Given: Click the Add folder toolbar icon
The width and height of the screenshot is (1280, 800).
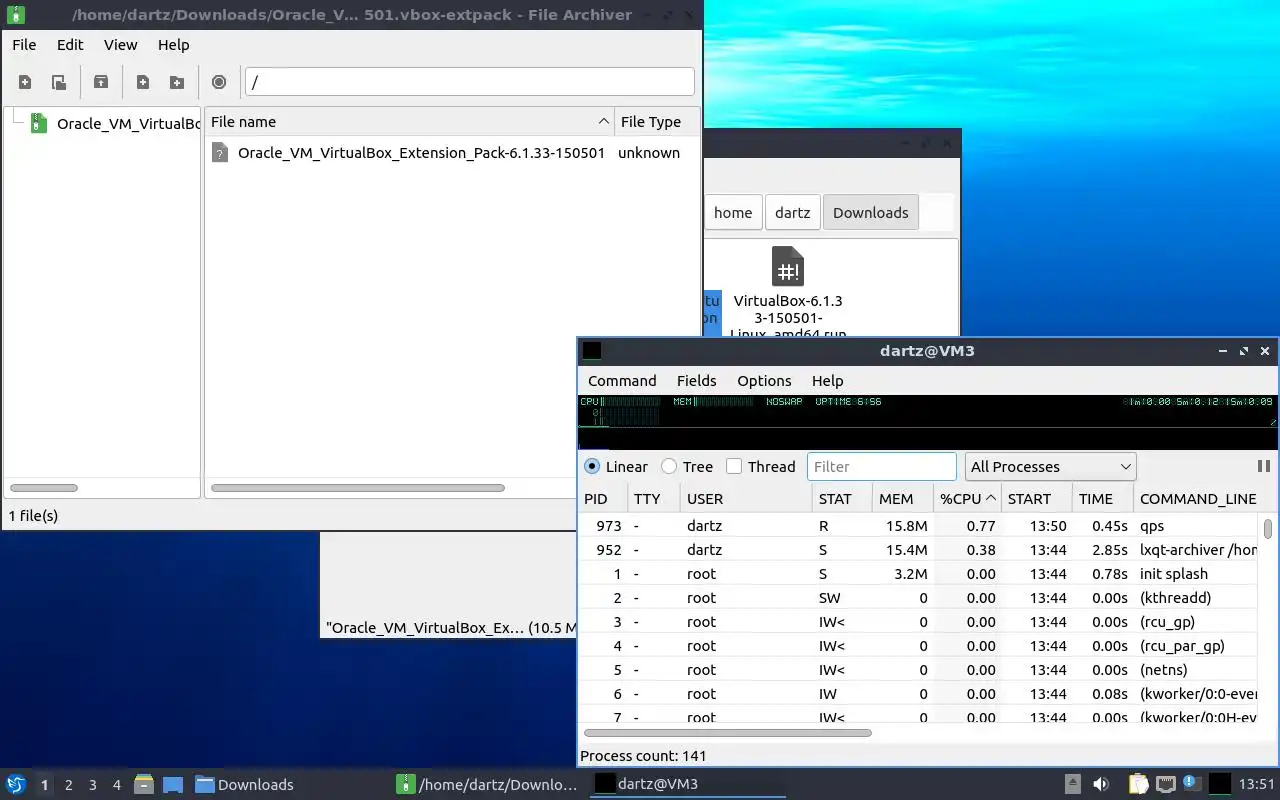Looking at the screenshot, I should pos(177,82).
